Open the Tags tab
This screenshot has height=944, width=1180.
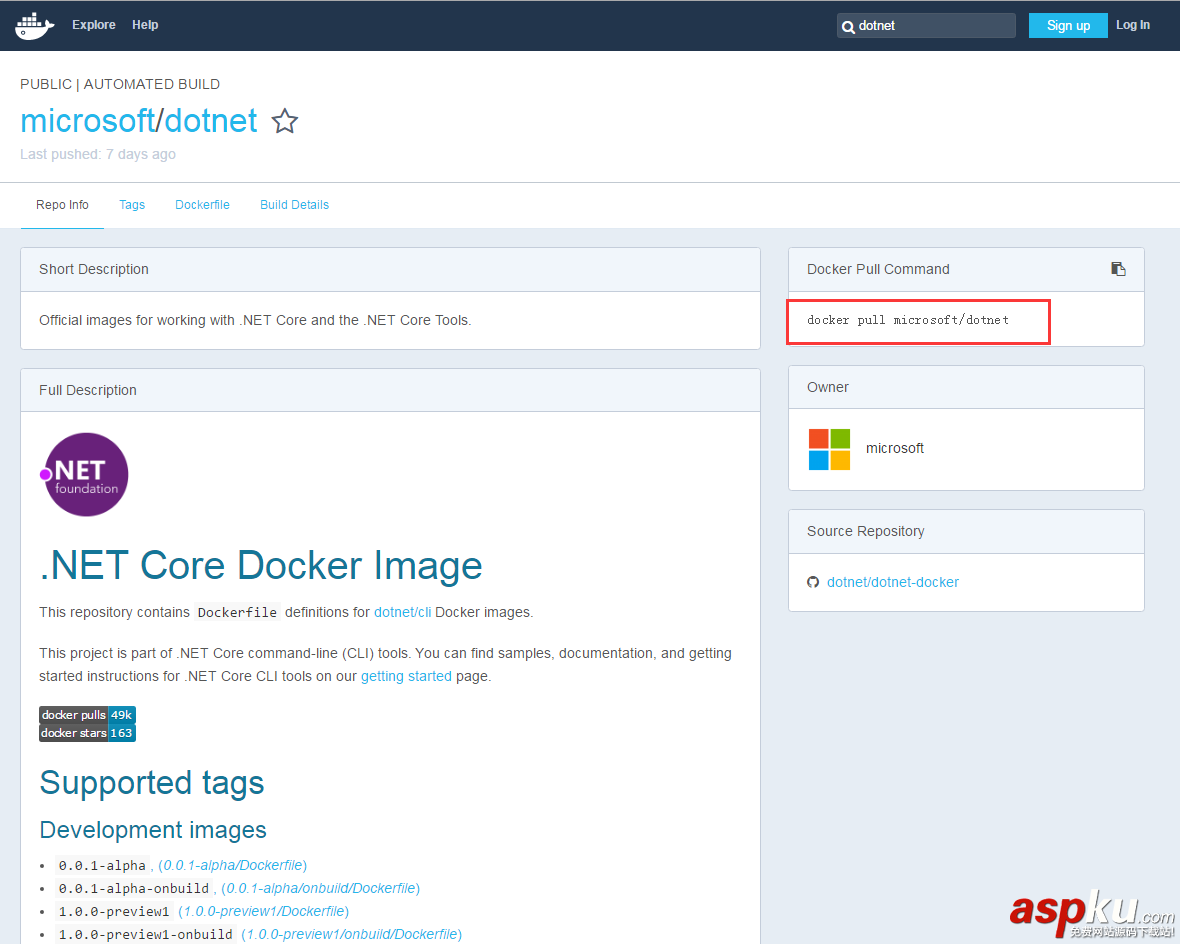132,205
